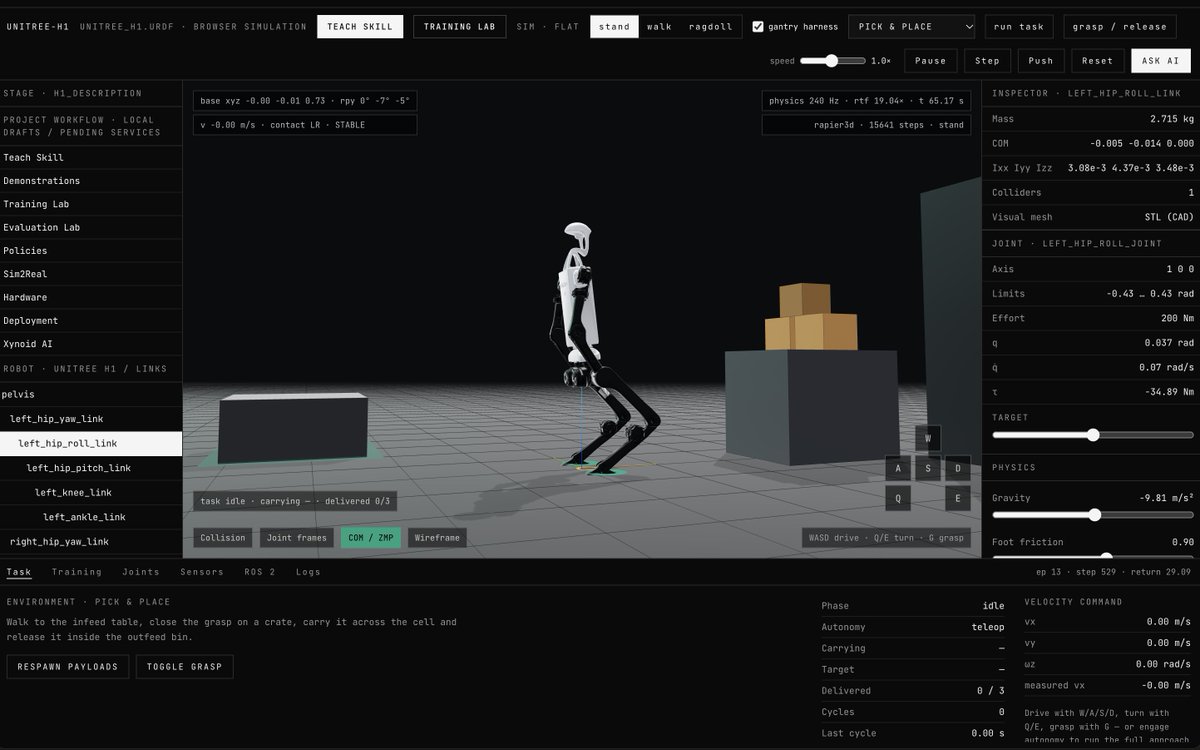
Task: Click RESPAWN PAYLOADS button
Action: tap(68, 667)
